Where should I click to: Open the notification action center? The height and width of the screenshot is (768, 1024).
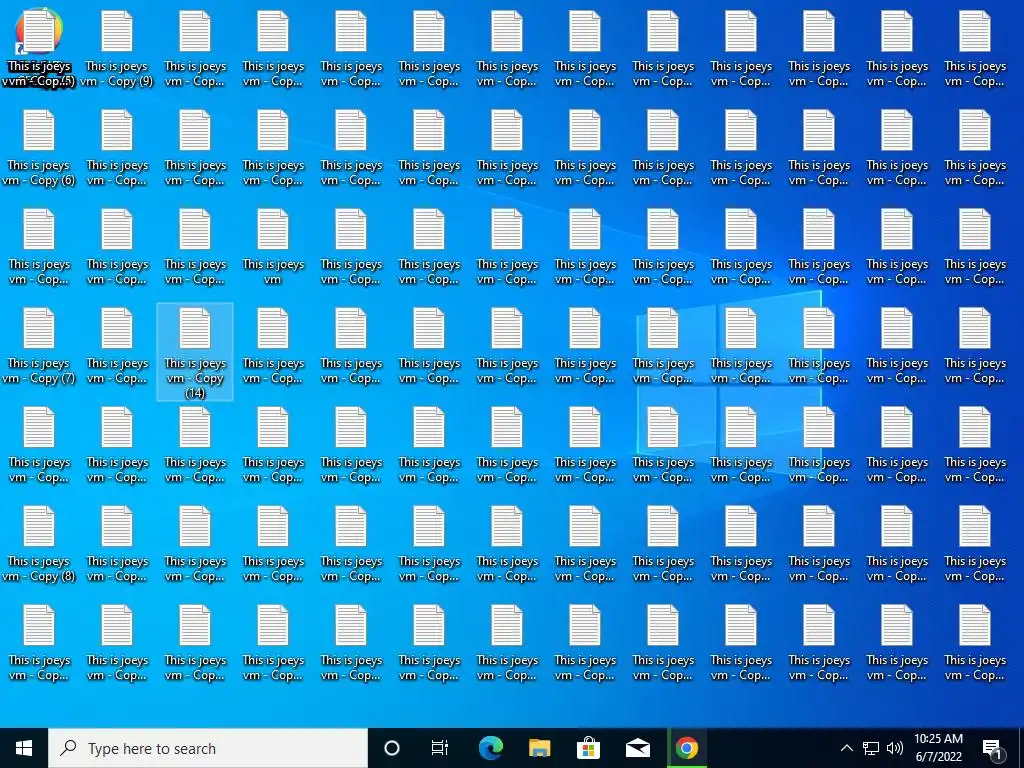[x=993, y=748]
